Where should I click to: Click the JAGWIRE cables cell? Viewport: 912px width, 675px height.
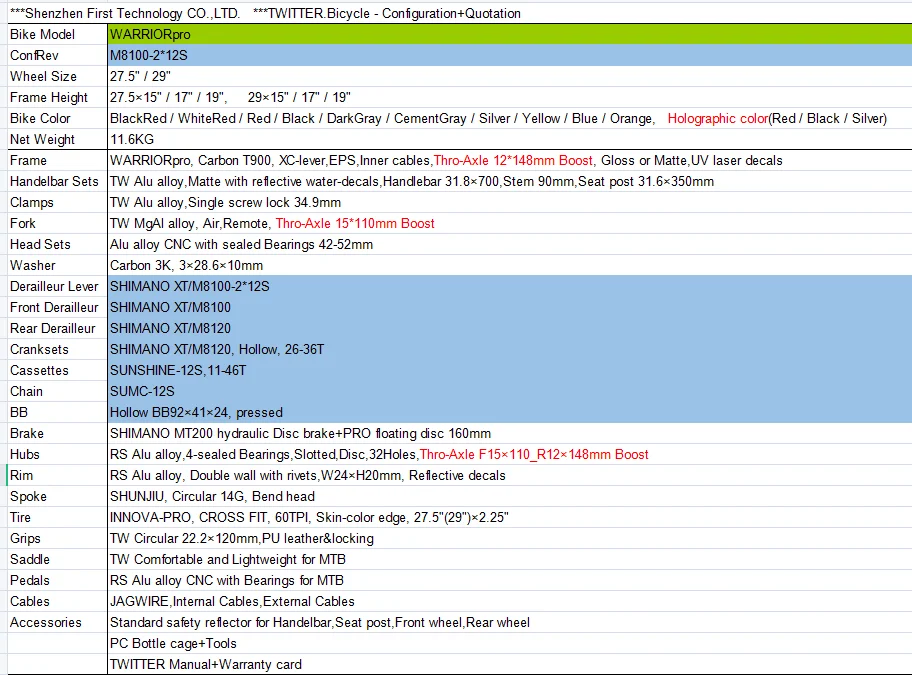pos(509,602)
